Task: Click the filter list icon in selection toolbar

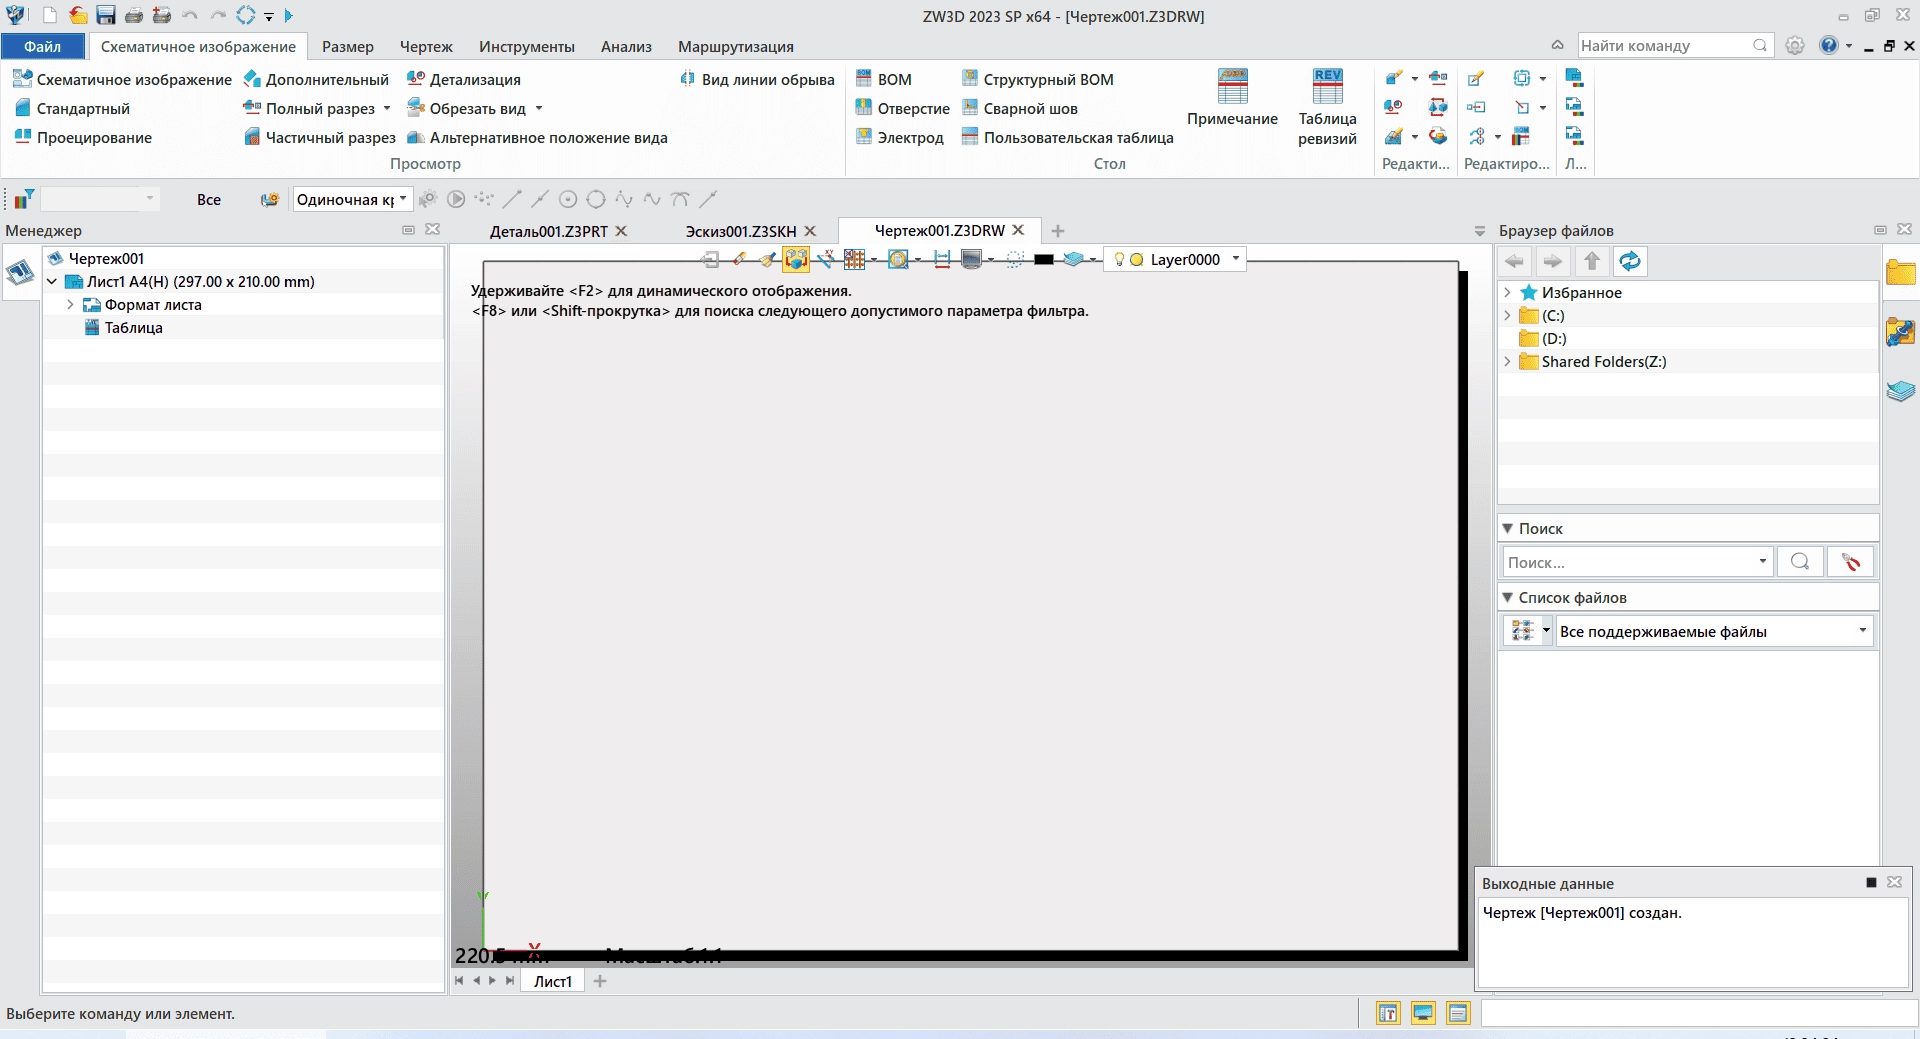Action: pyautogui.click(x=22, y=199)
